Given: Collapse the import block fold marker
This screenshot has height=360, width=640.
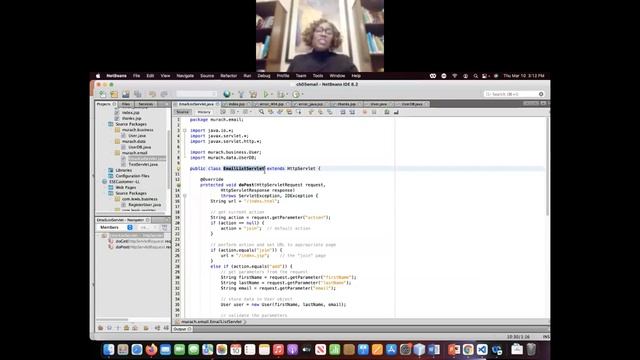Looking at the screenshot, I should [184, 131].
